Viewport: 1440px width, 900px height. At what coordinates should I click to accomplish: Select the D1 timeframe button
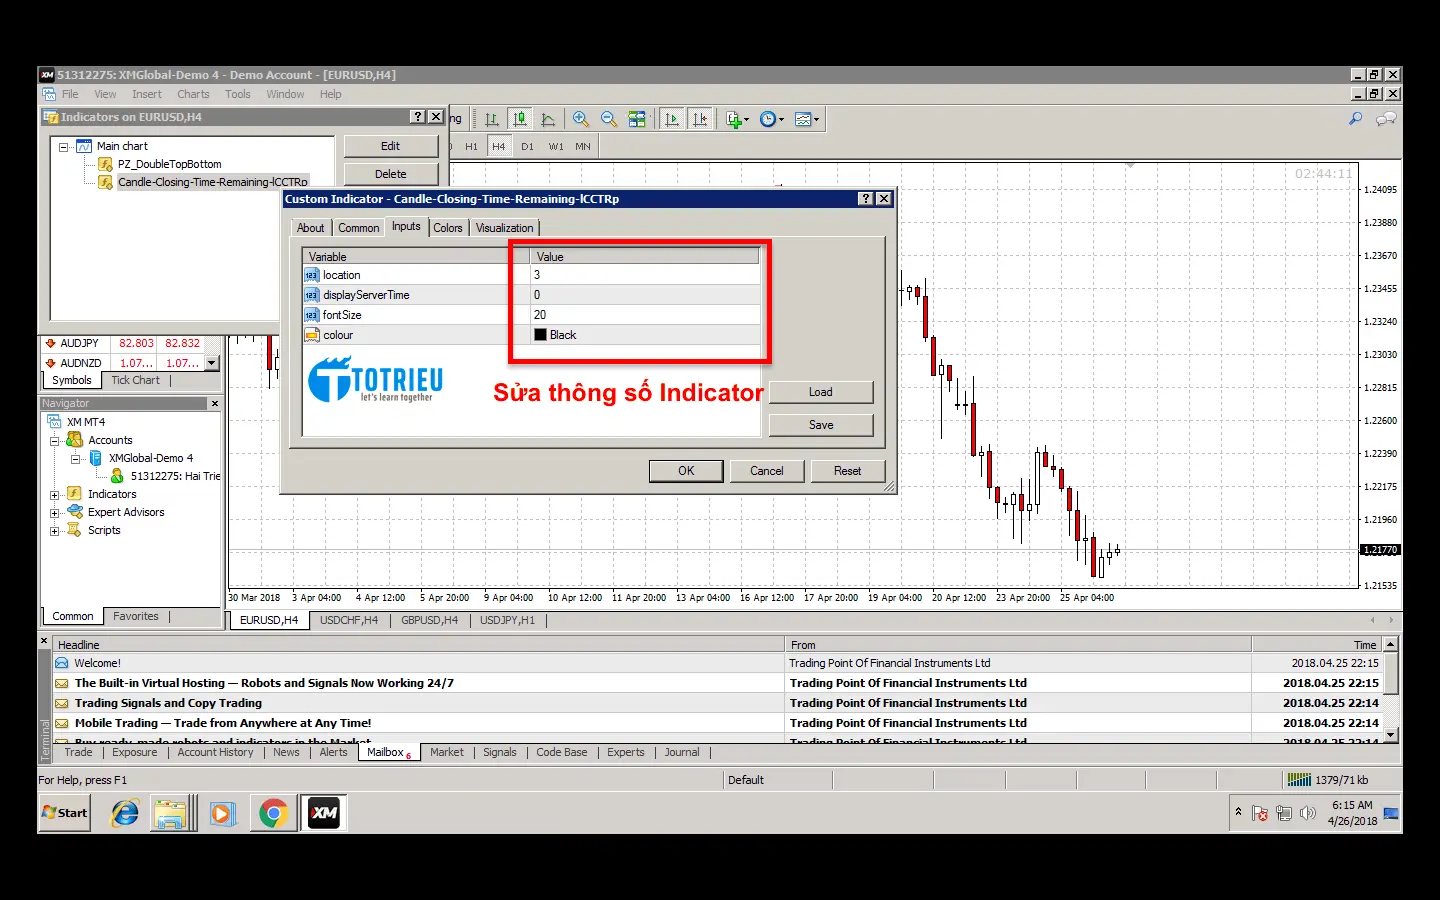[x=527, y=146]
